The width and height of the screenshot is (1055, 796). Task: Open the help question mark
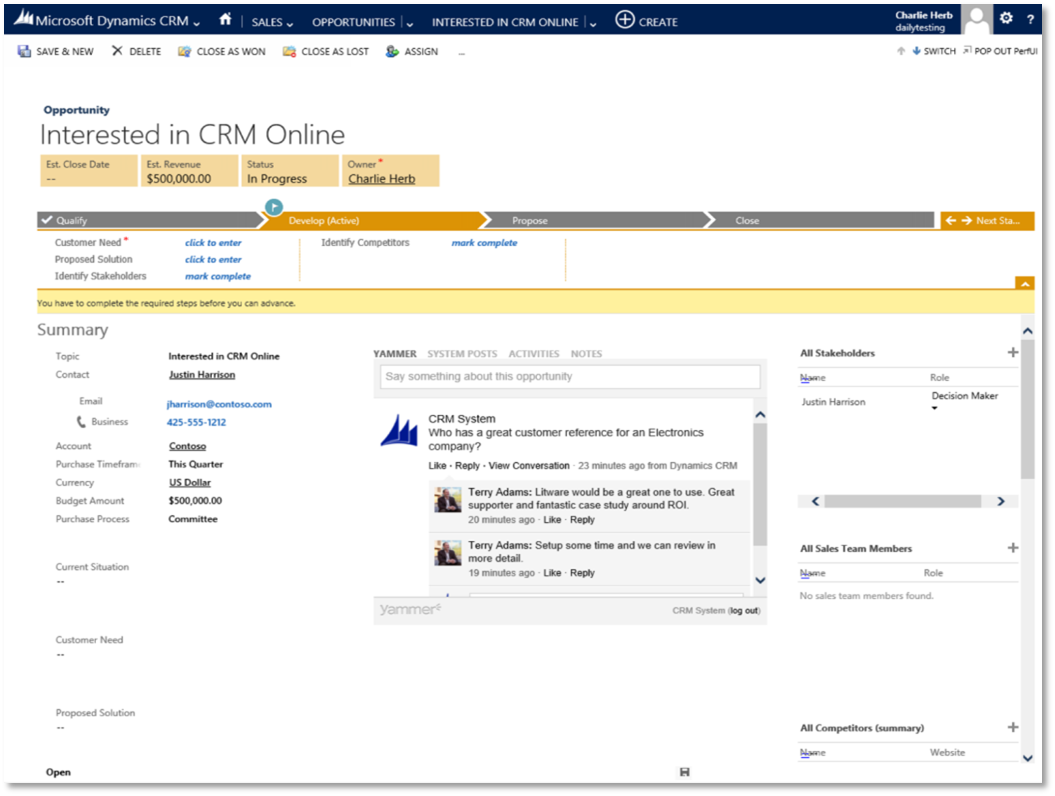[x=1030, y=20]
